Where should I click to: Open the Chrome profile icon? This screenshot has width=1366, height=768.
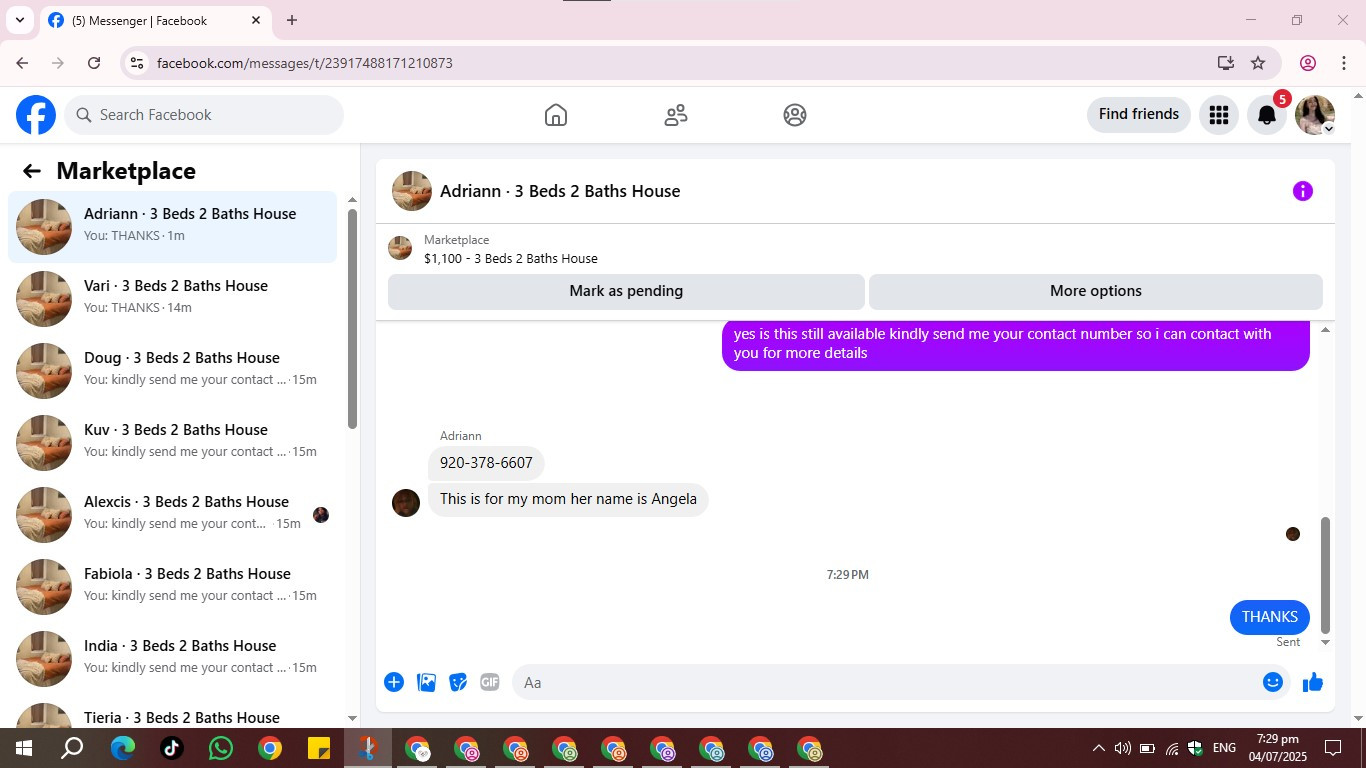tap(1308, 63)
